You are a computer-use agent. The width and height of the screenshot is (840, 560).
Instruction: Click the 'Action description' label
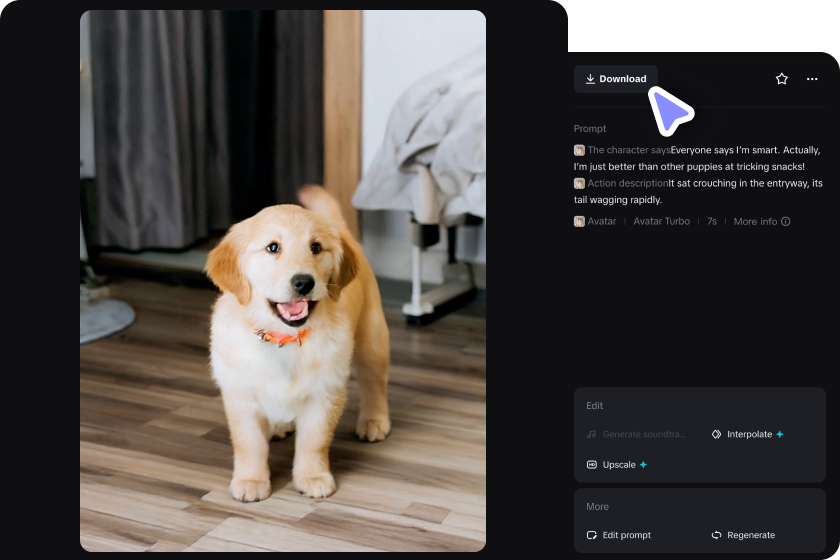pos(628,183)
